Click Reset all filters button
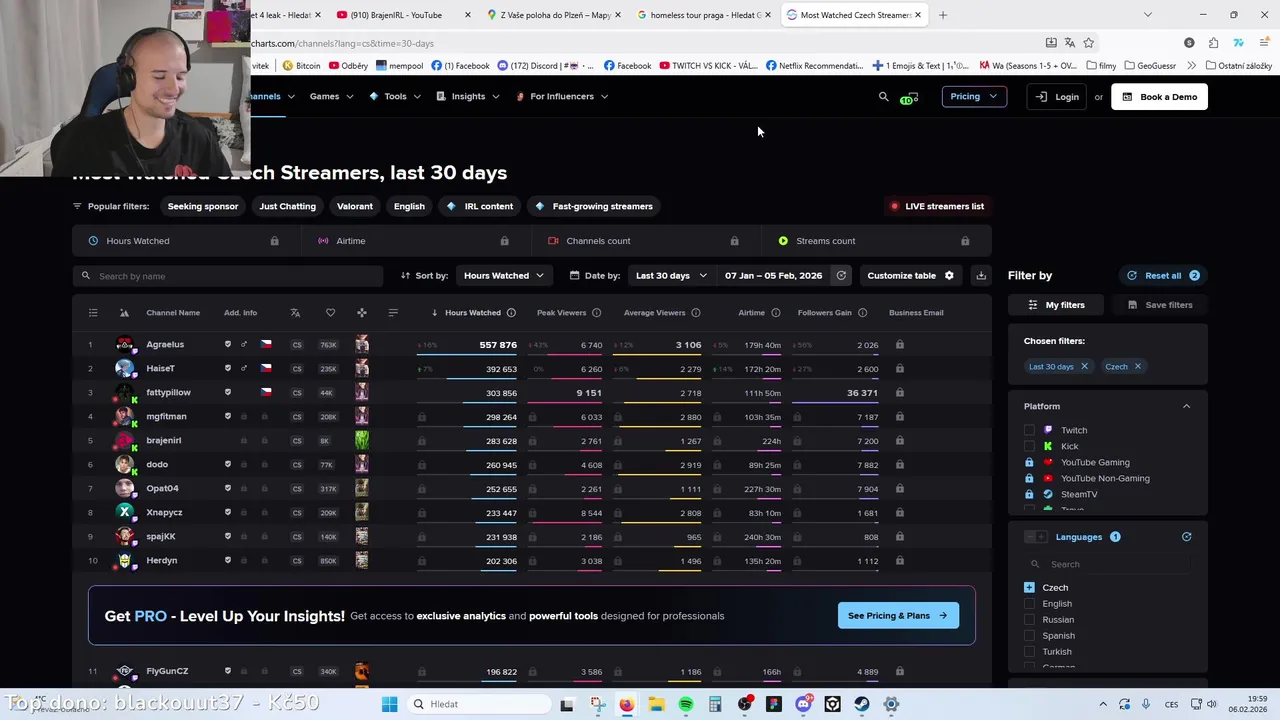Screen dimensions: 1280x720 pyautogui.click(x=1164, y=276)
